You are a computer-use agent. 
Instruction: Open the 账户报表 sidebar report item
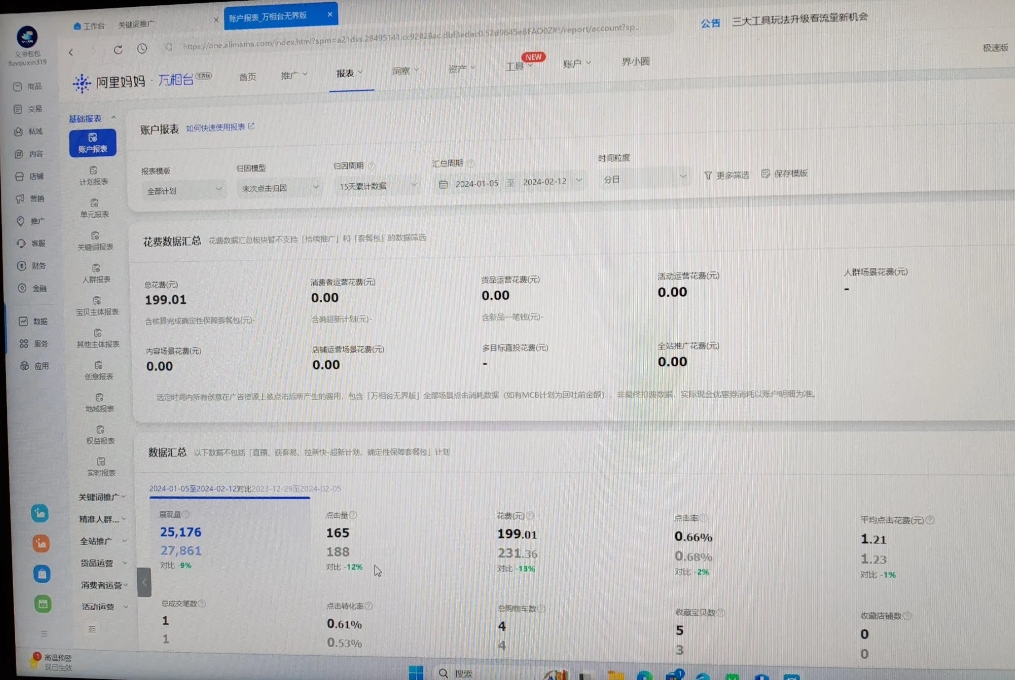[x=93, y=142]
